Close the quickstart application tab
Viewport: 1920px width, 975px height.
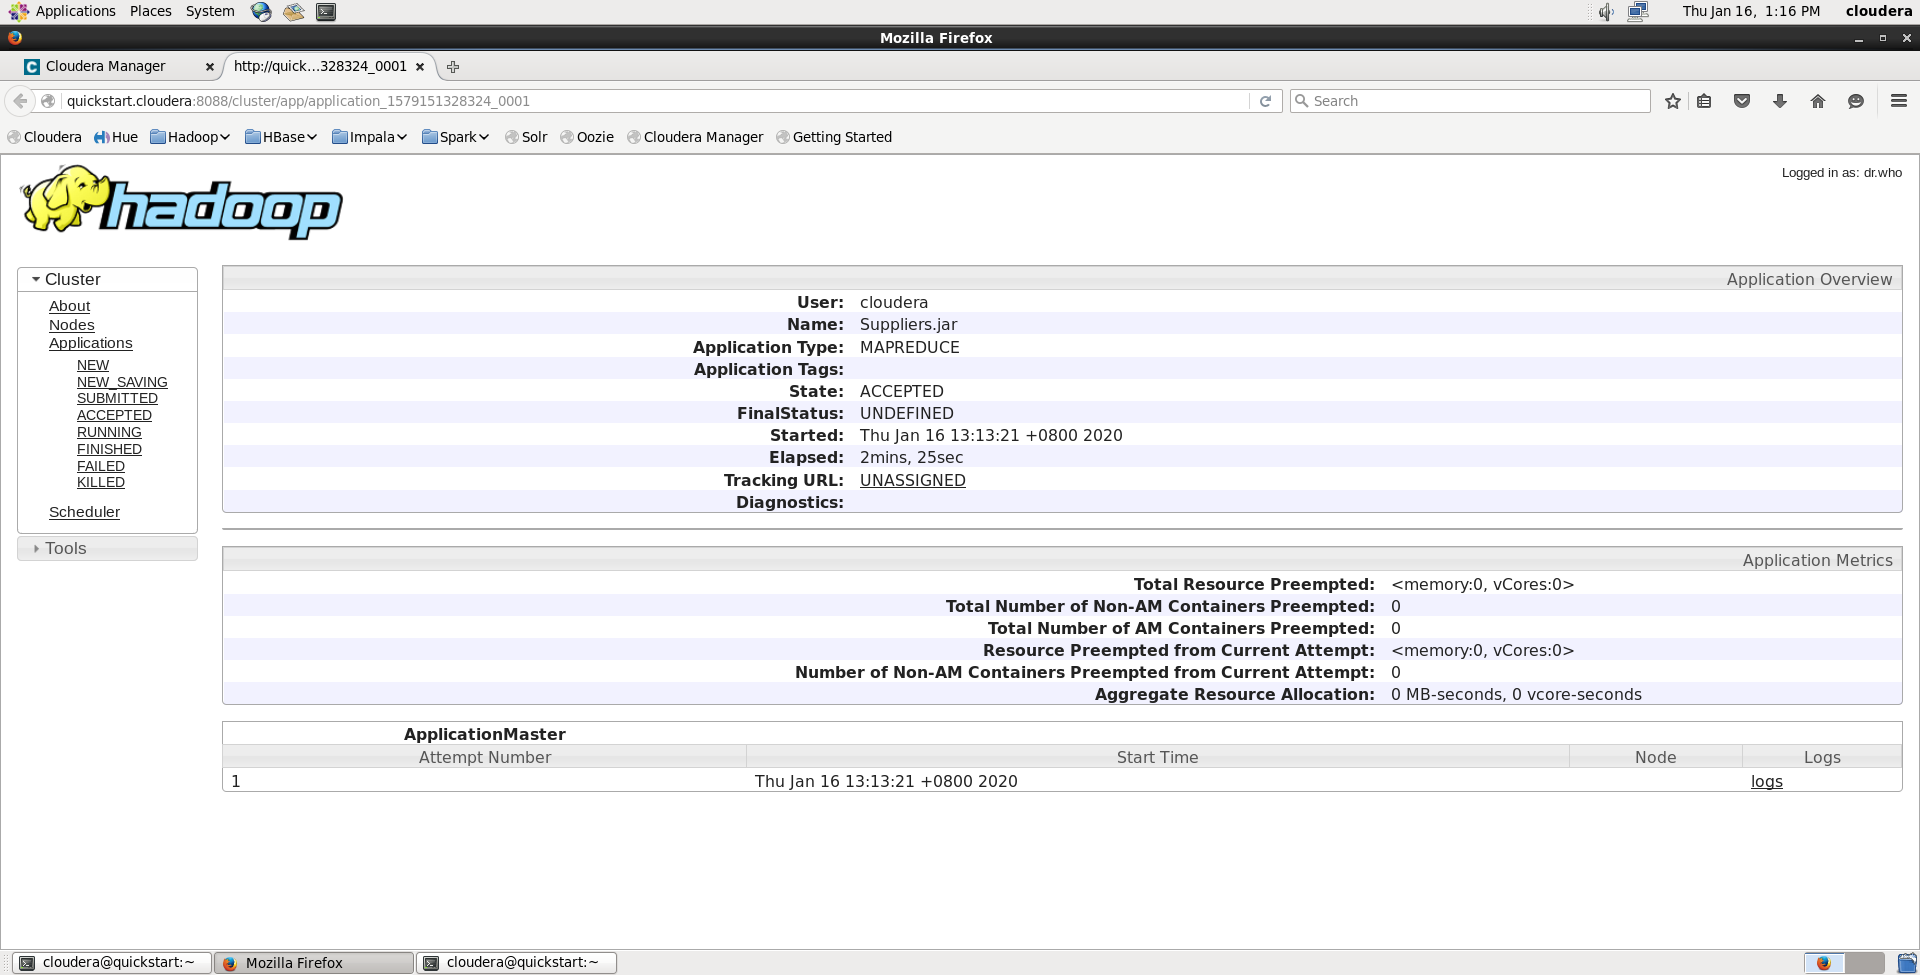(x=420, y=67)
